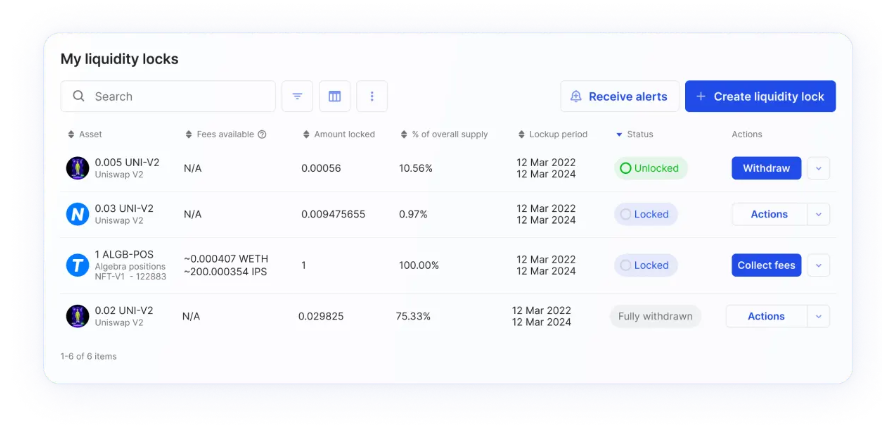This screenshot has width=882, height=430.
Task: Click supply percentage 75.33%
Action: [413, 317]
